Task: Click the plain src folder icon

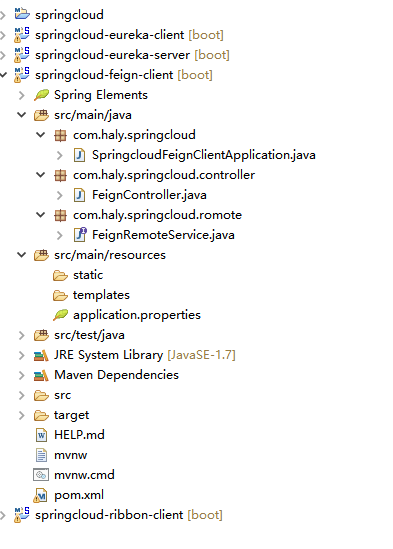Action: pyautogui.click(x=41, y=395)
